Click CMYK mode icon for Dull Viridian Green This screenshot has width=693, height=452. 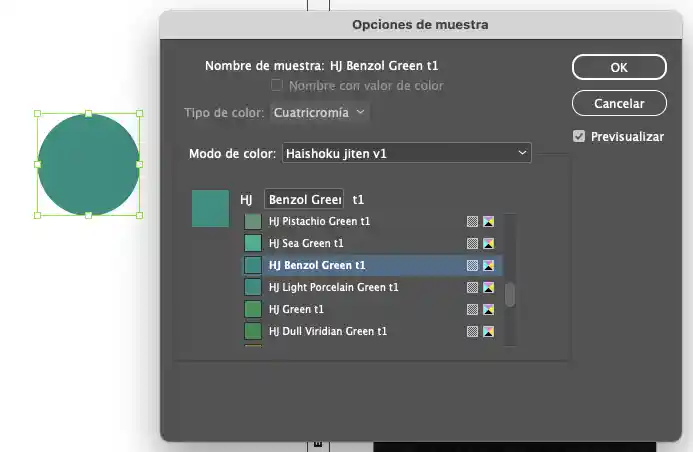point(488,331)
